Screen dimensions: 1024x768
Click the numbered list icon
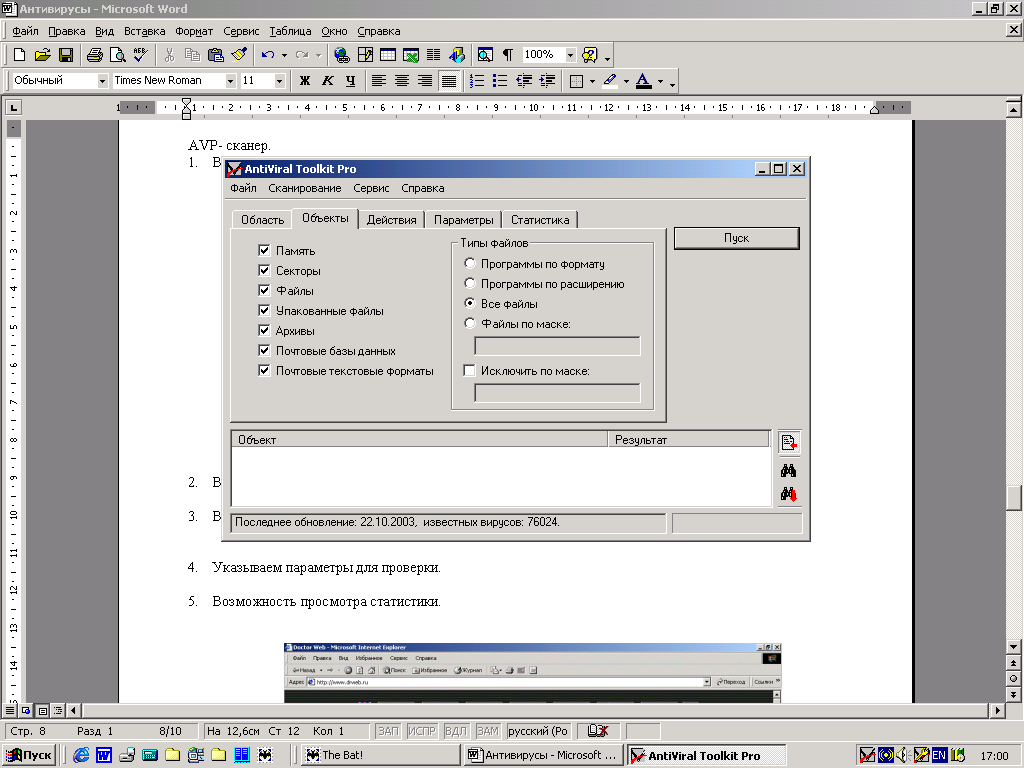[477, 80]
